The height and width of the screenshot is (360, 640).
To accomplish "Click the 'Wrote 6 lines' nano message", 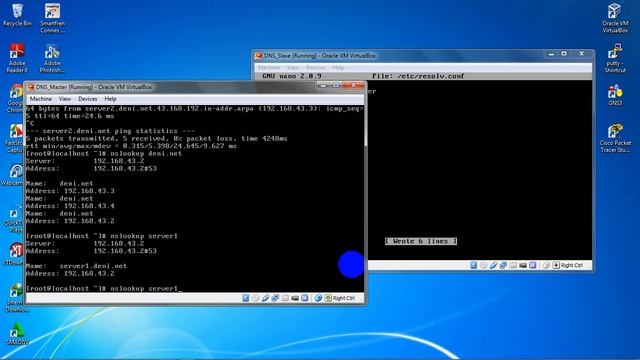I will (421, 241).
